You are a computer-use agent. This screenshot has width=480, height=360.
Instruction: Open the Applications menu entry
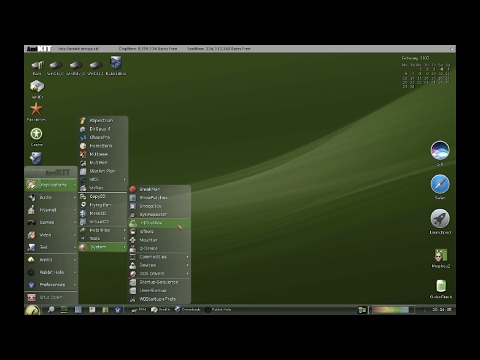point(51,185)
